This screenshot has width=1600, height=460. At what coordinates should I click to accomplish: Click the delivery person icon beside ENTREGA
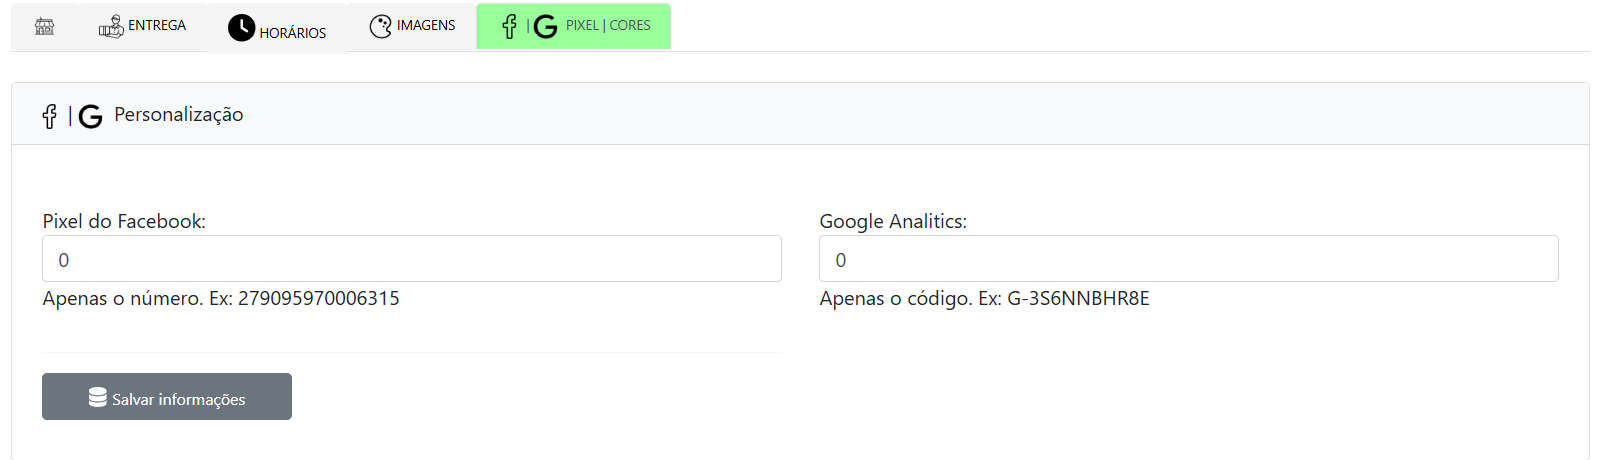[111, 27]
